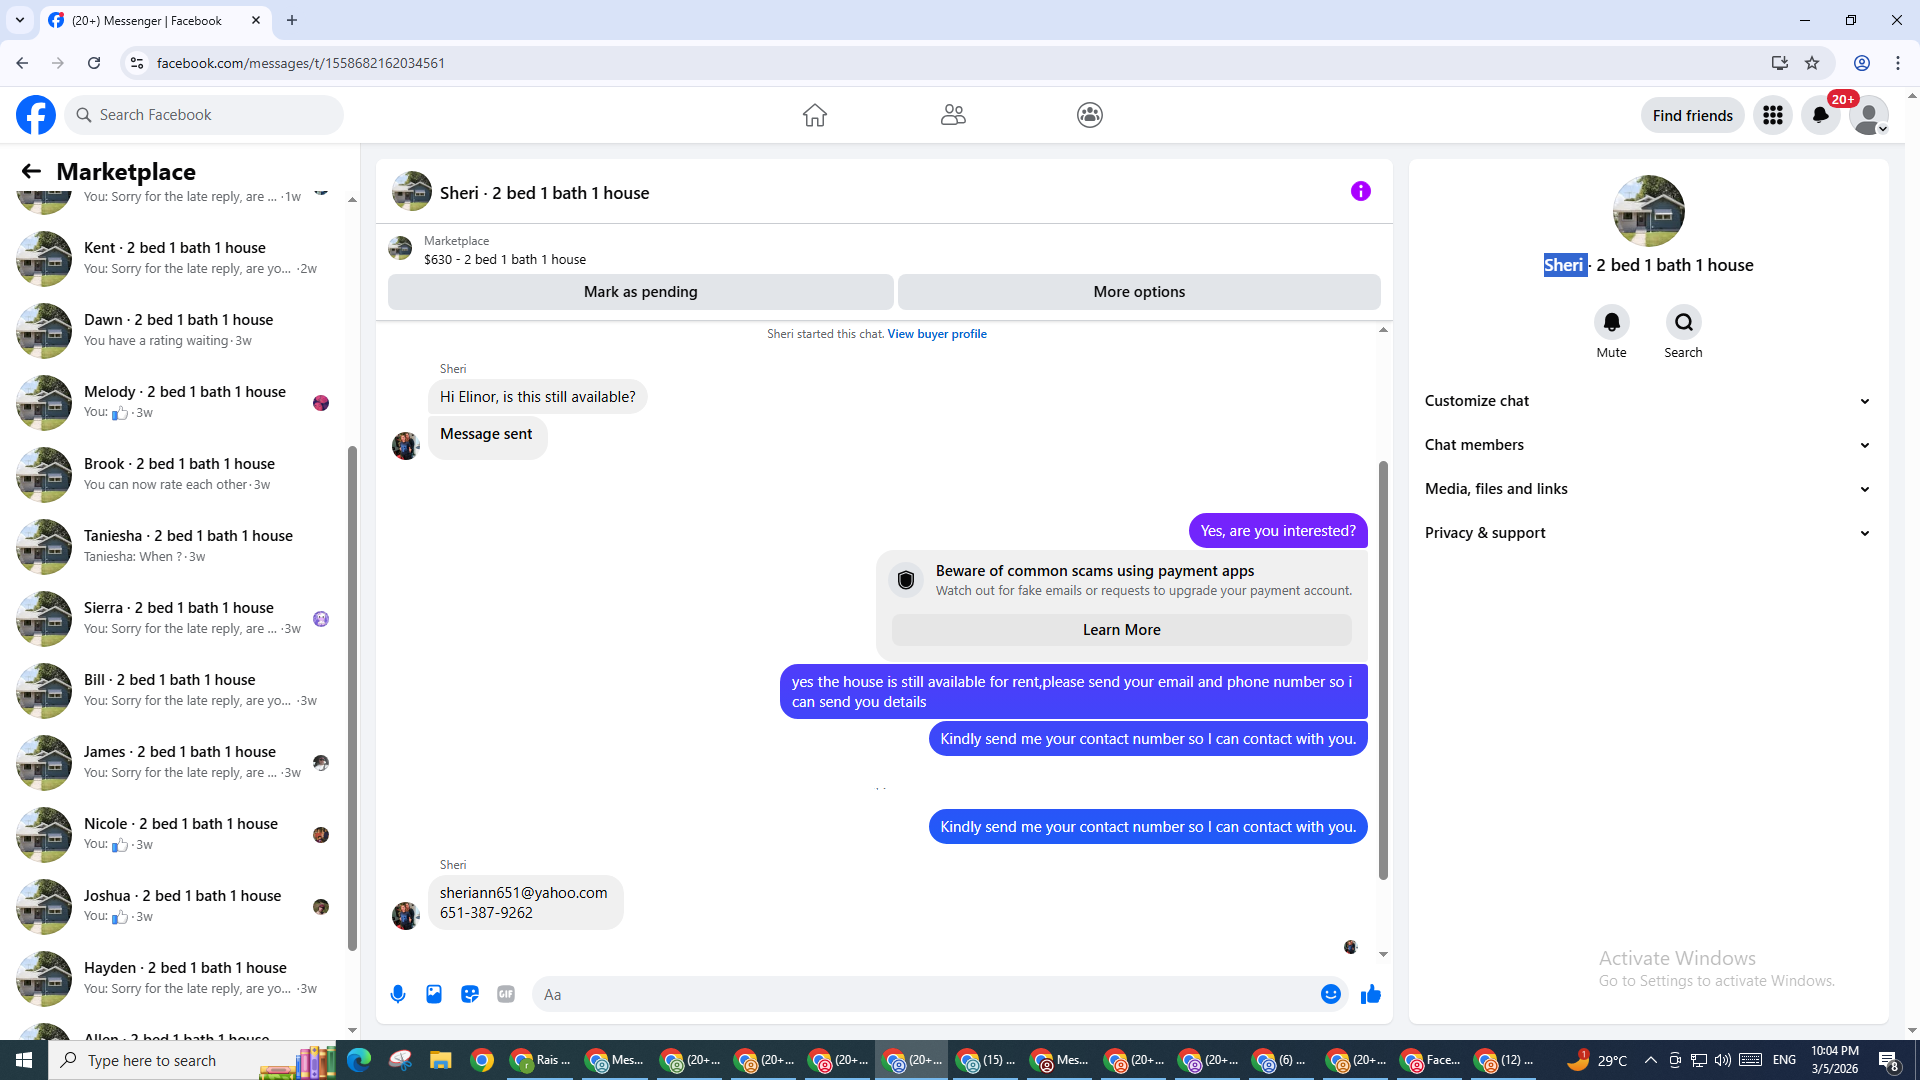Screen dimensions: 1920x1080
Task: Open the emoji picker in the message box
Action: 1330,994
